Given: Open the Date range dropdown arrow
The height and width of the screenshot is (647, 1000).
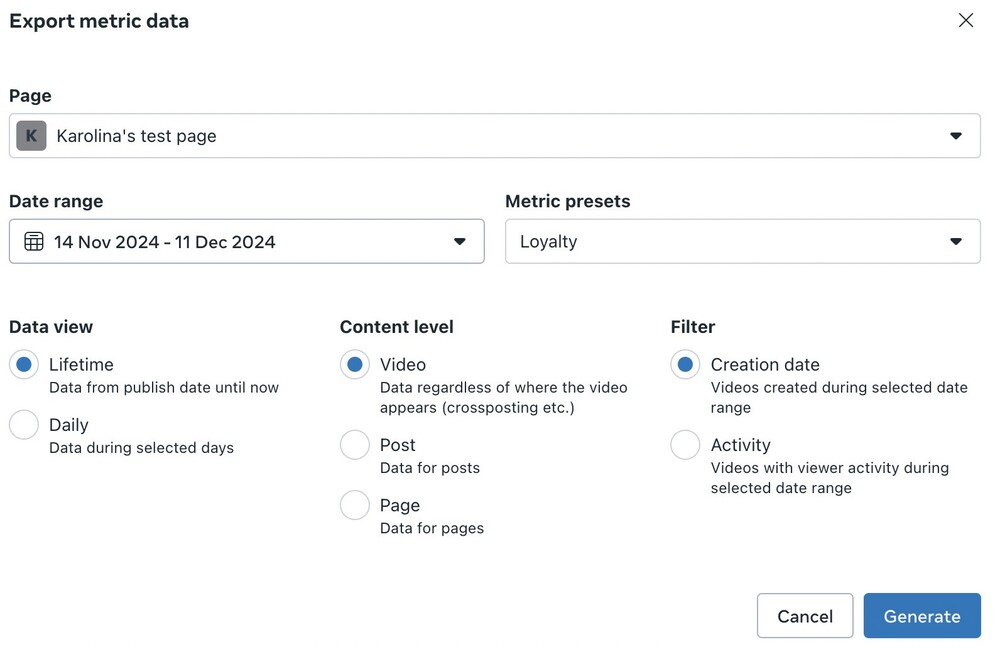Looking at the screenshot, I should 459,242.
